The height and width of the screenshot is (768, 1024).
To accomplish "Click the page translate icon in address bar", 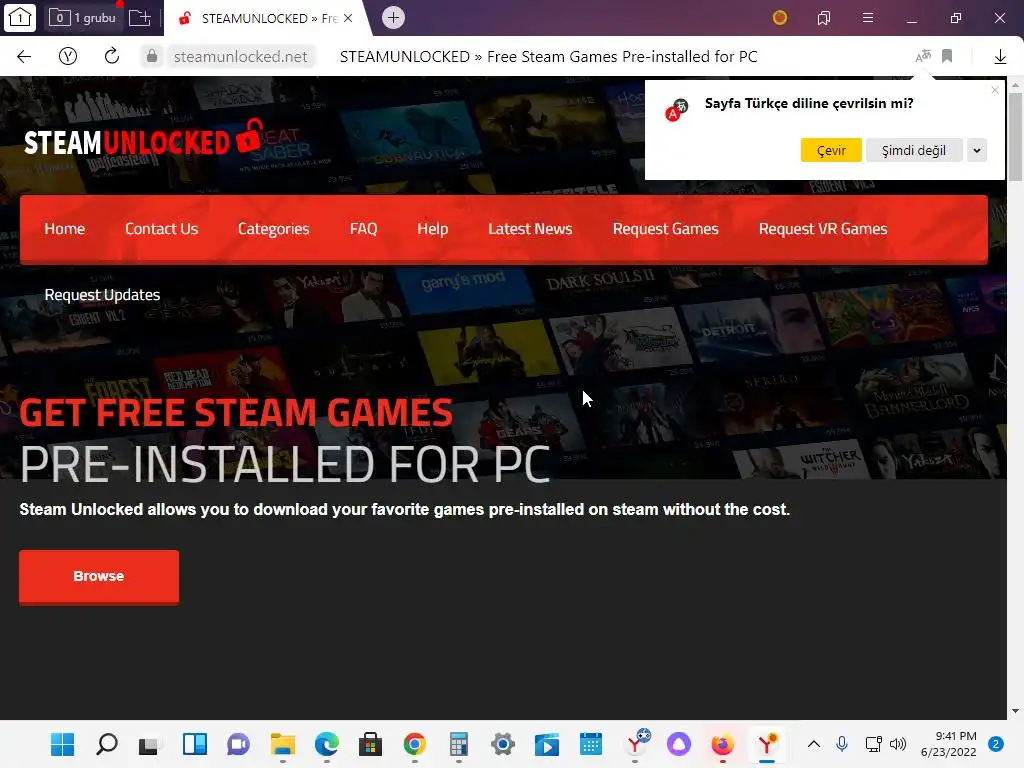I will coord(923,56).
